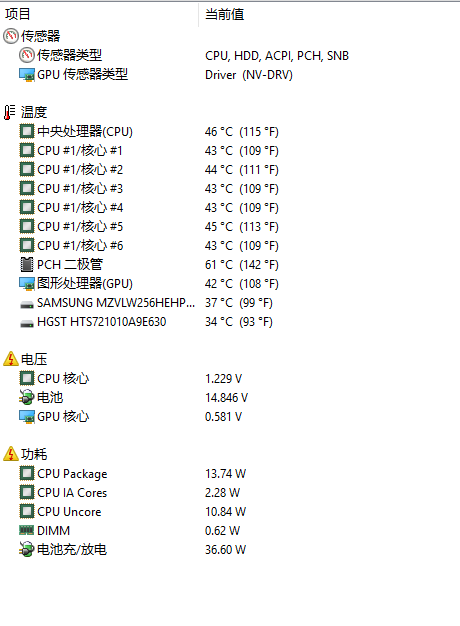Click the value 0.581 V
Screen dimensions: 460x626
(x=224, y=417)
